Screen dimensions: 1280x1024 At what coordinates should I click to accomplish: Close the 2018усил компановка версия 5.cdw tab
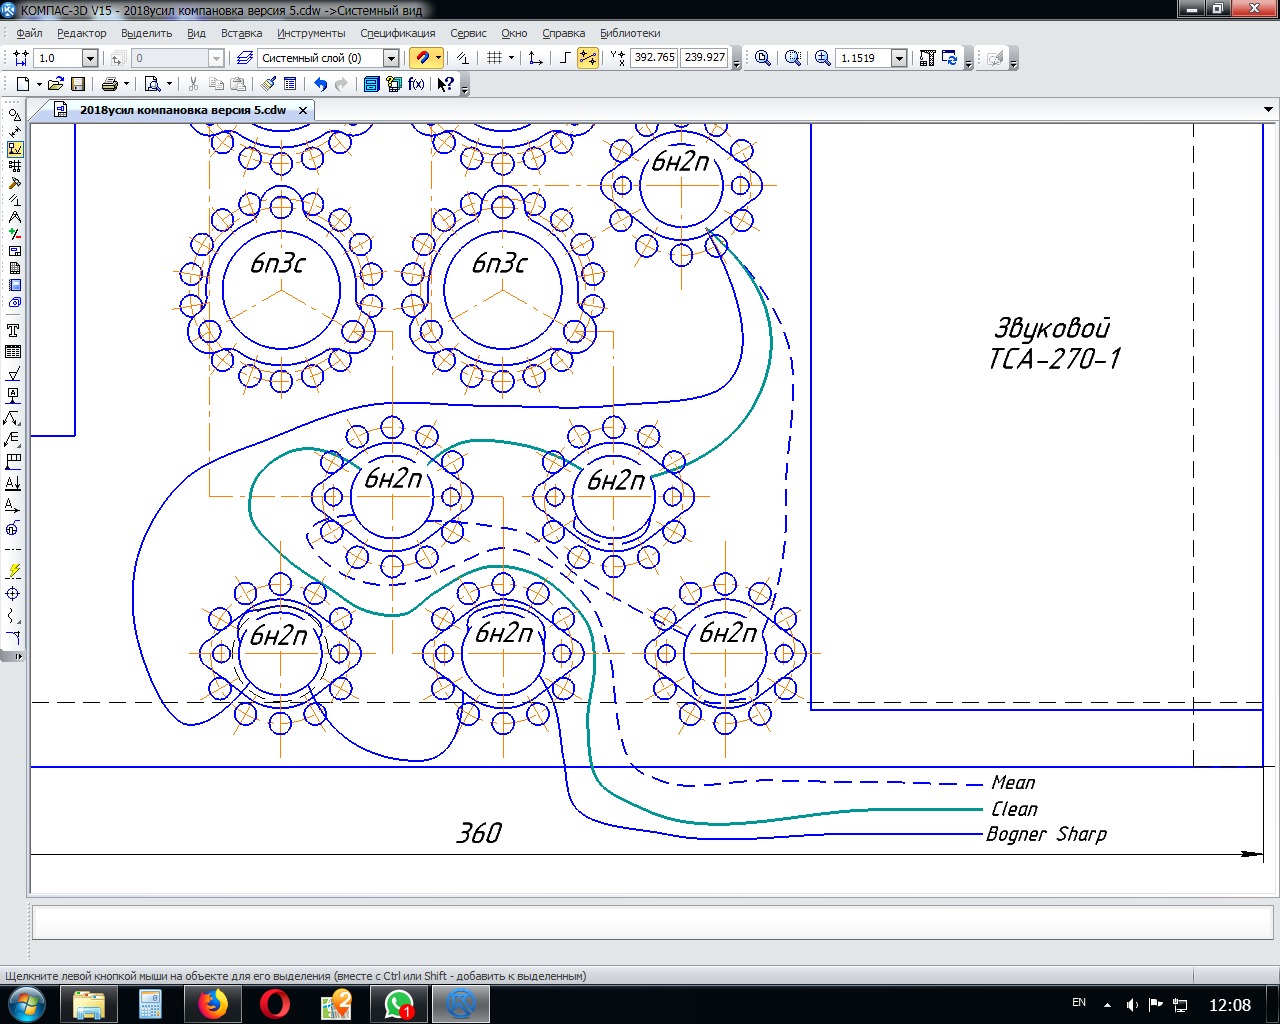click(303, 110)
